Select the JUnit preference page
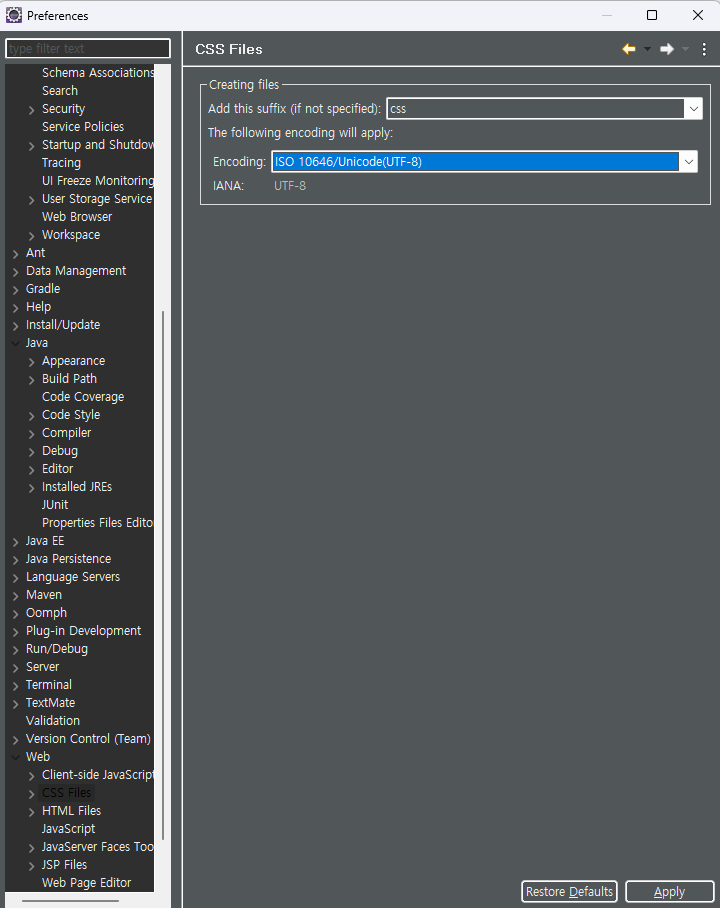 click(55, 505)
